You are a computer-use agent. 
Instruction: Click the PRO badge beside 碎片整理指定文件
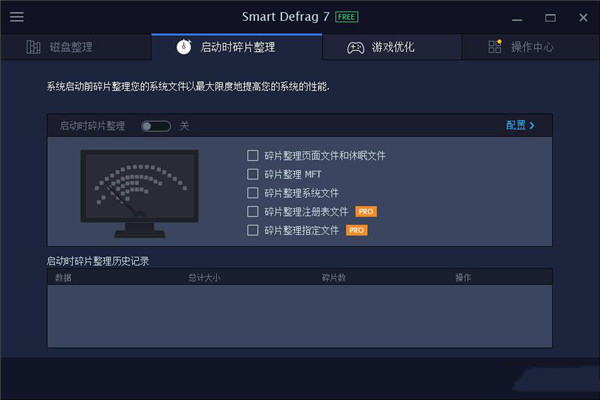(x=357, y=230)
